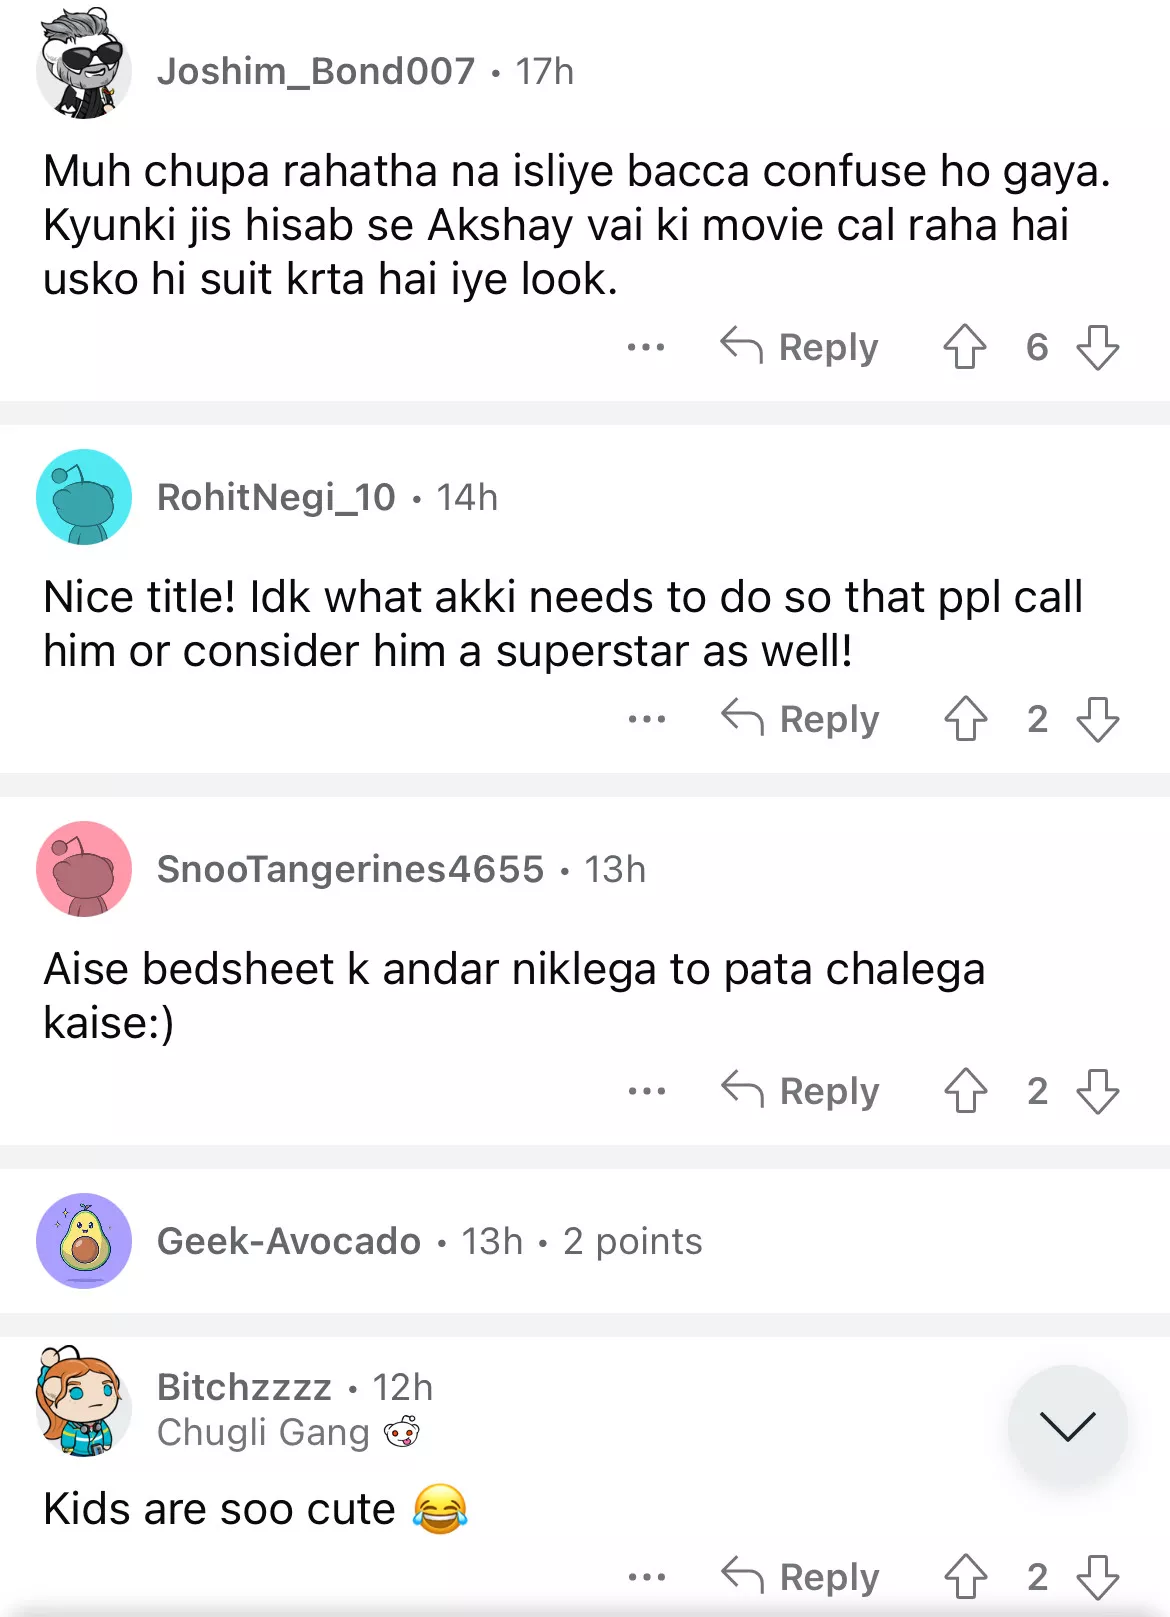Viewport: 1170px width, 1617px height.
Task: Tap RohitNegi_10's teal avatar
Action: 84,497
